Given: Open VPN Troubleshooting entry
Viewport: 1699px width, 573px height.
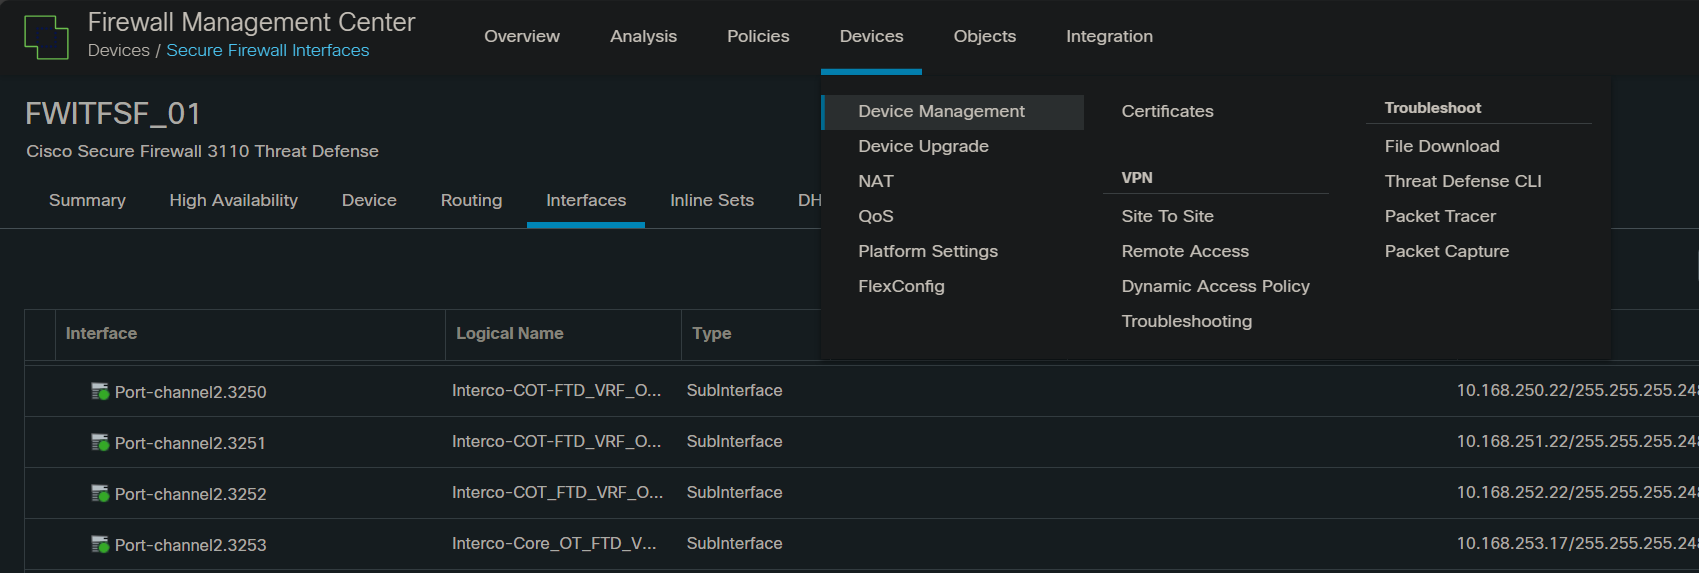Looking at the screenshot, I should [x=1186, y=321].
